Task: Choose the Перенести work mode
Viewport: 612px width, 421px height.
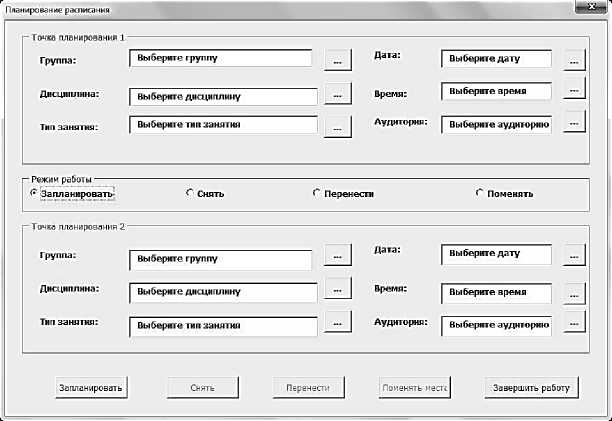Action: pyautogui.click(x=316, y=193)
